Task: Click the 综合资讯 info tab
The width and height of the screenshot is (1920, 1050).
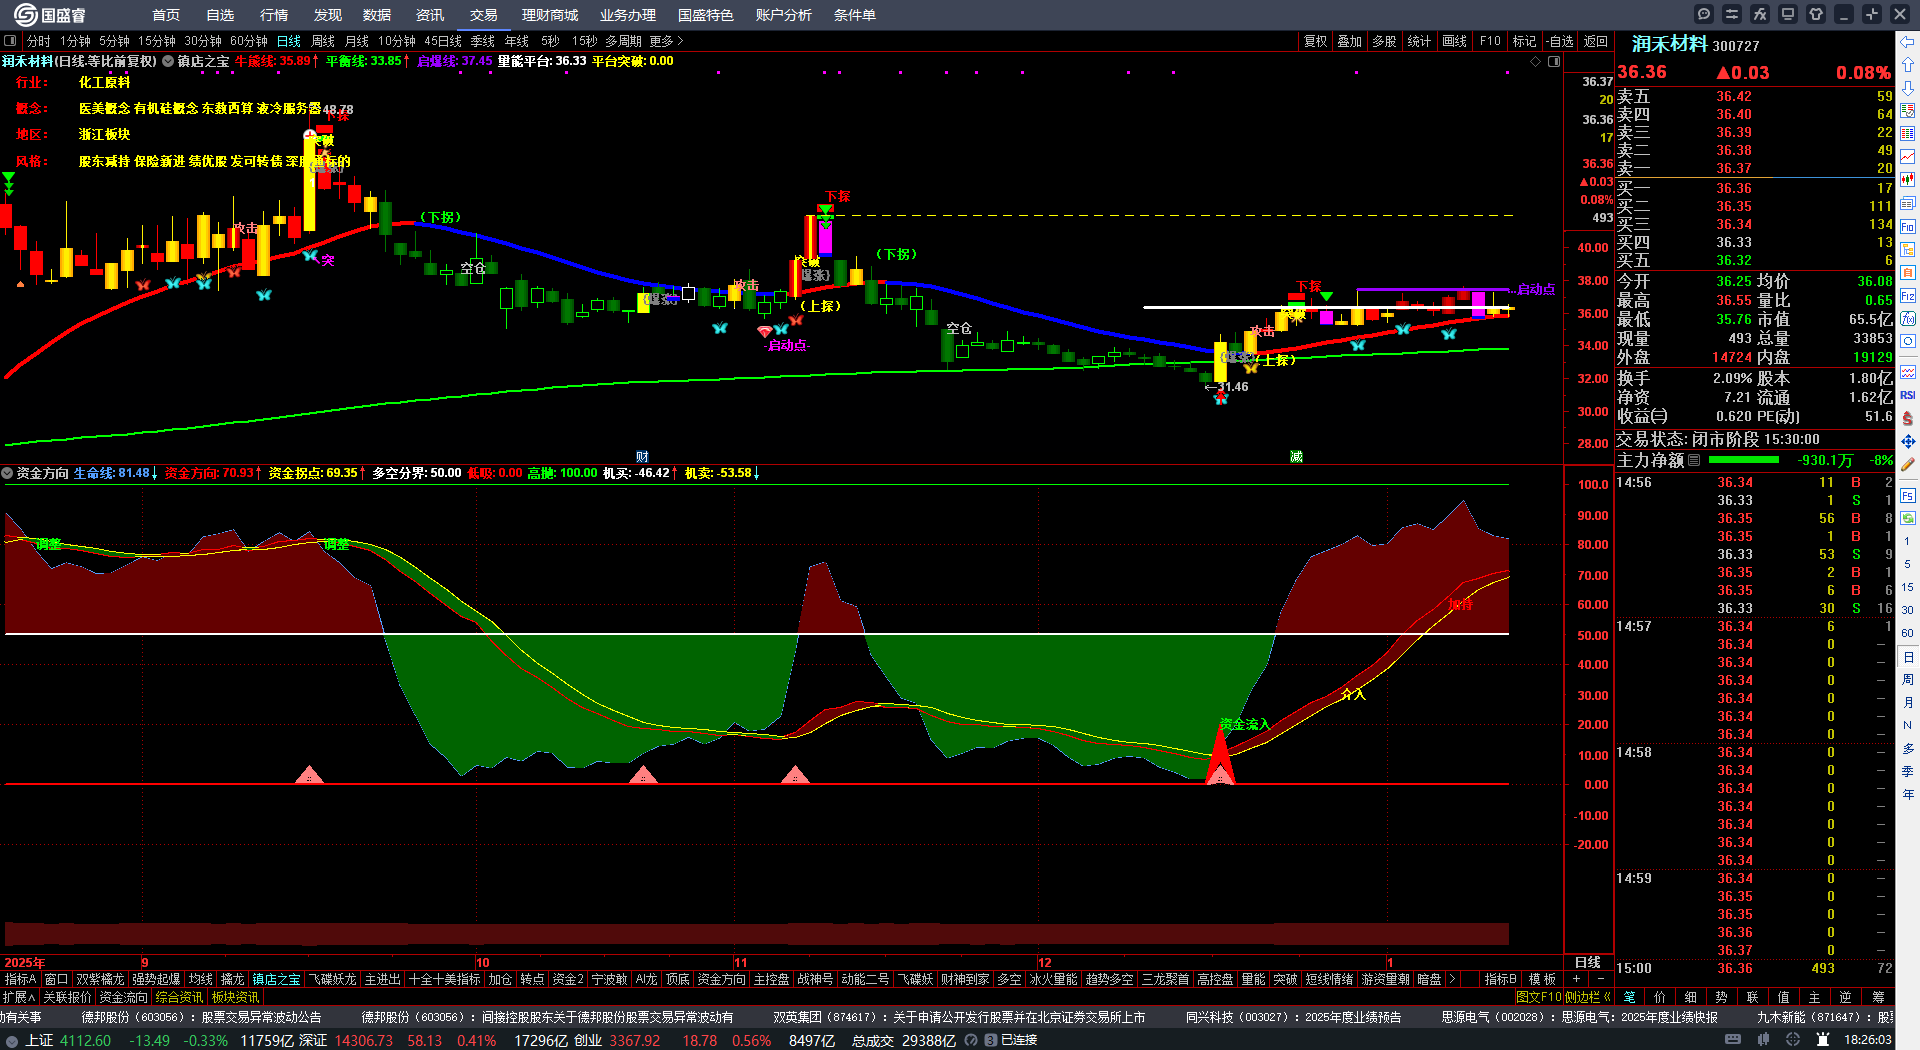Action: (x=179, y=997)
